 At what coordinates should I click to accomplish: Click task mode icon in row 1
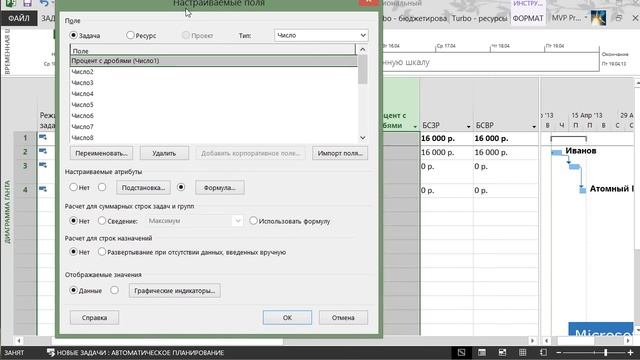(x=43, y=138)
